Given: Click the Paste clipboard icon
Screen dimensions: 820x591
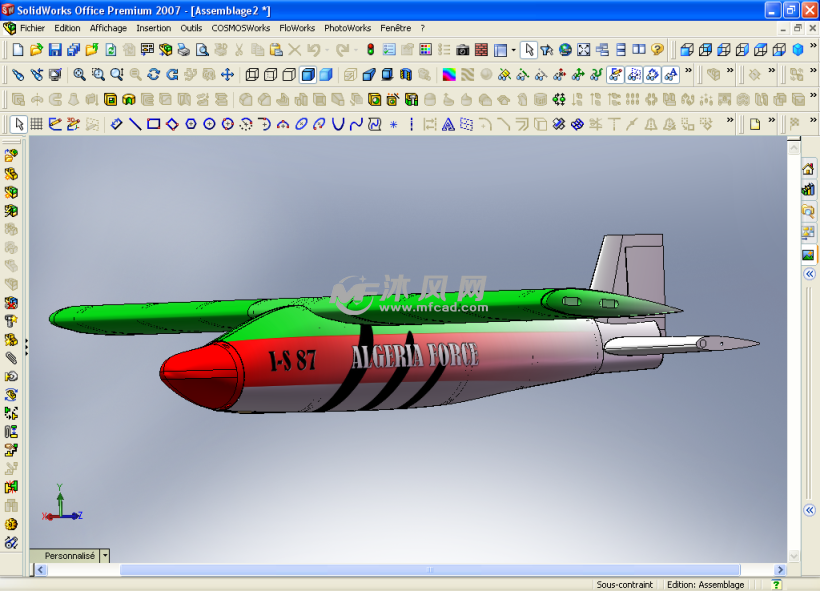Looking at the screenshot, I should [276, 50].
